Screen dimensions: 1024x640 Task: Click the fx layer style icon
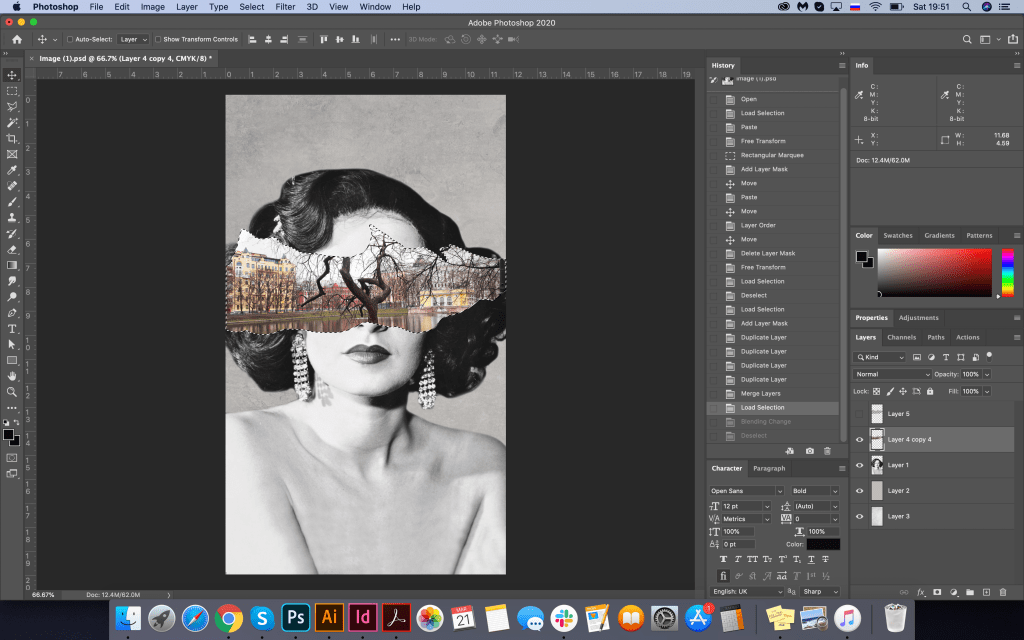pyautogui.click(x=921, y=592)
